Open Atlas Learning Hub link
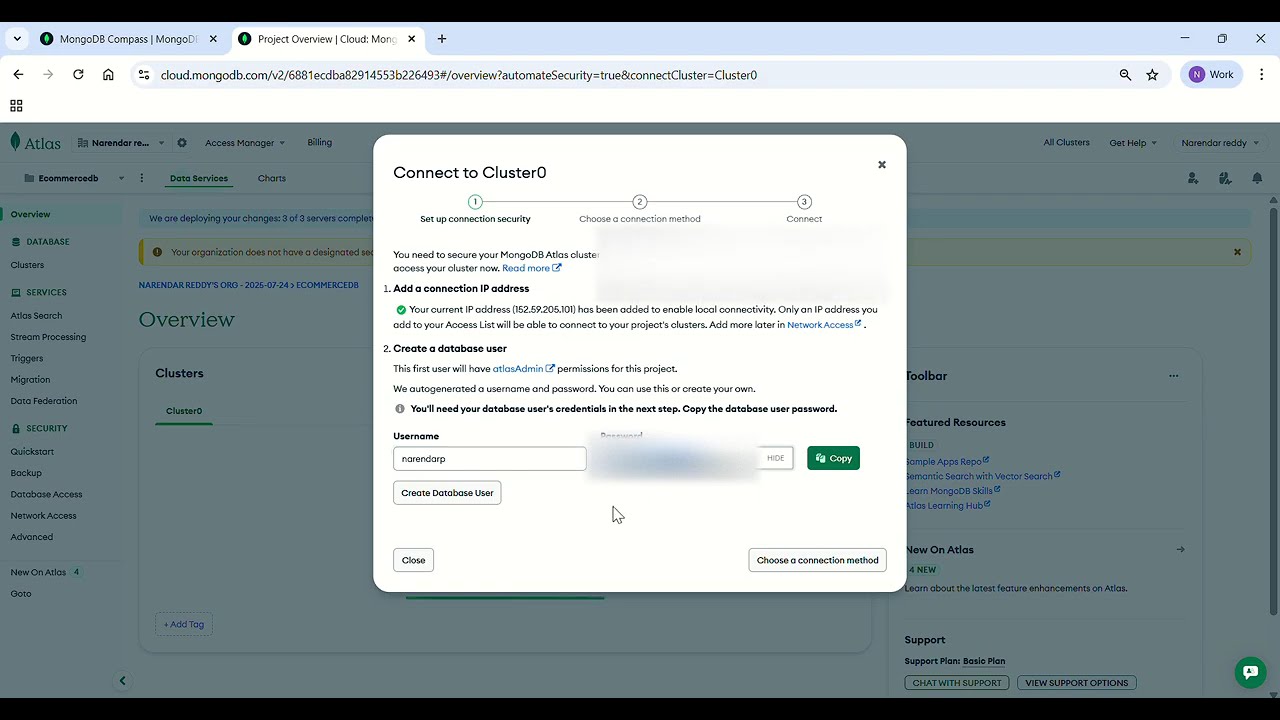1280x720 pixels. click(947, 506)
